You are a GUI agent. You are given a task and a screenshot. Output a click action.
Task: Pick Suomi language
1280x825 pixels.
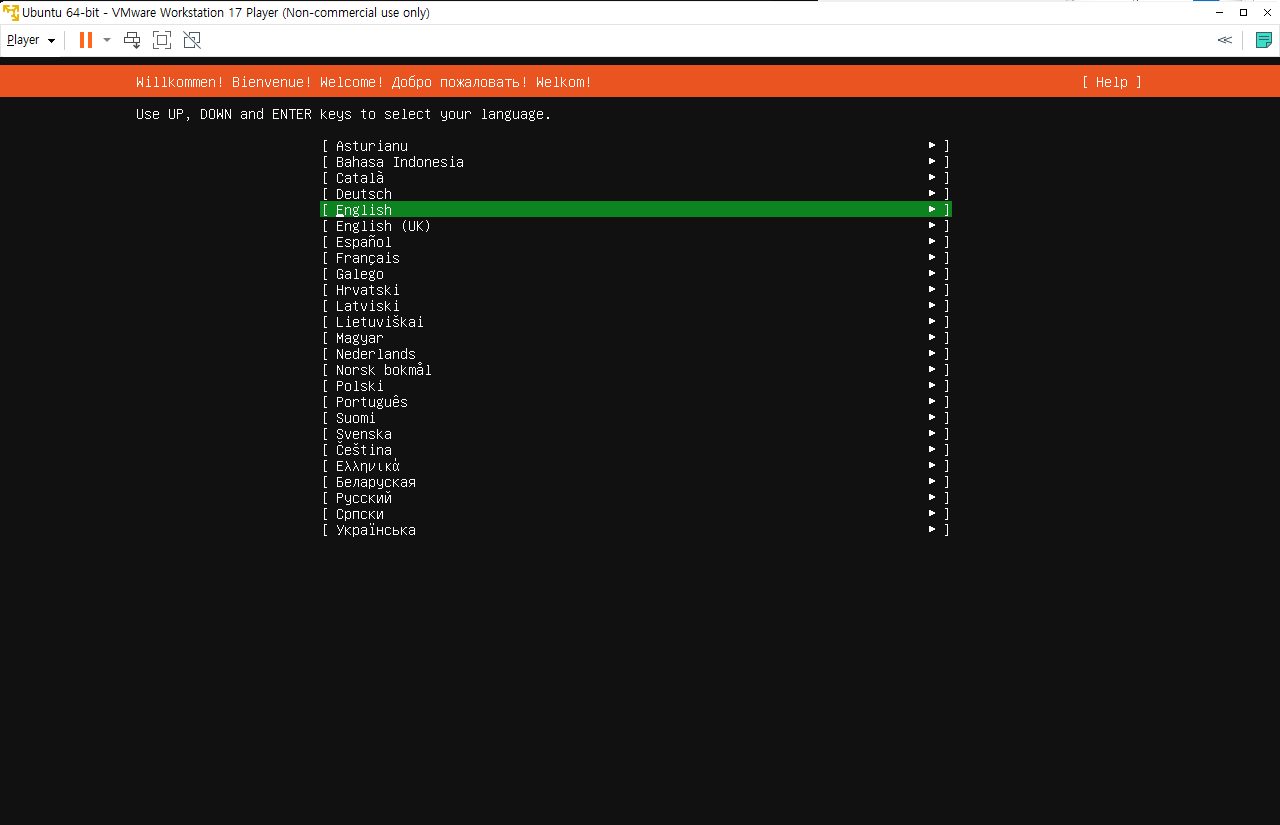pyautogui.click(x=636, y=418)
